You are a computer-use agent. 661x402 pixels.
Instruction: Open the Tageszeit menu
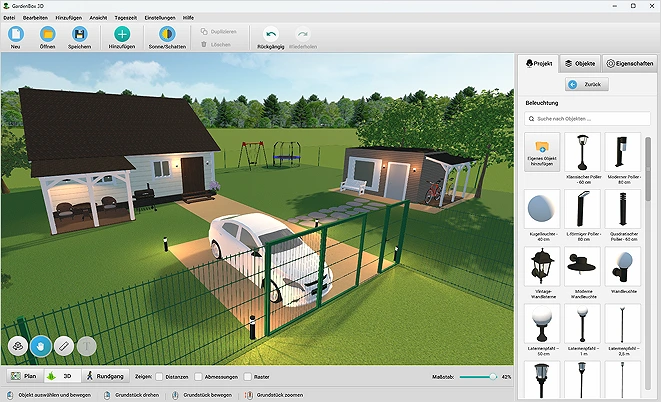tap(126, 18)
